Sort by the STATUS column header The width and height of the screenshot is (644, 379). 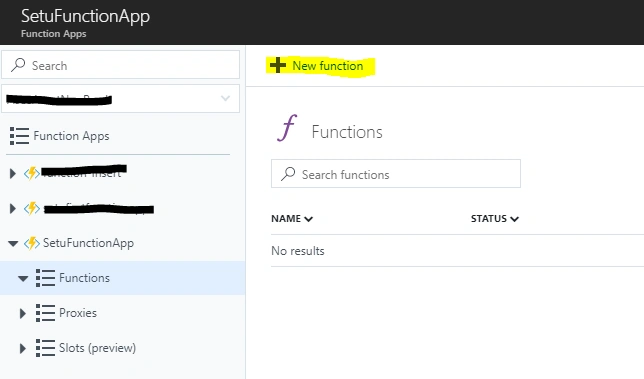tap(495, 218)
